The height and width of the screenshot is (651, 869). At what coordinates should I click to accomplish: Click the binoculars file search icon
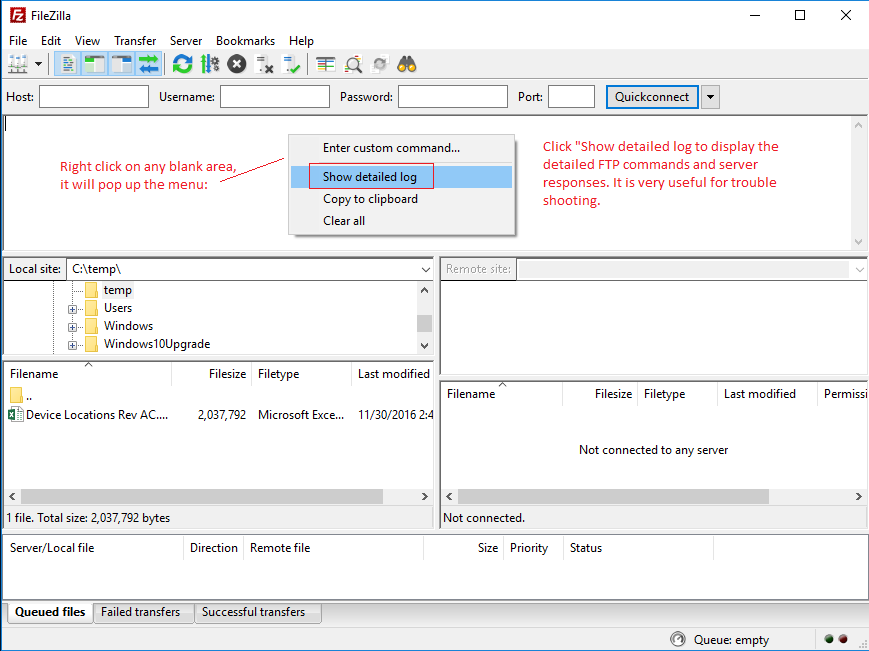point(407,64)
